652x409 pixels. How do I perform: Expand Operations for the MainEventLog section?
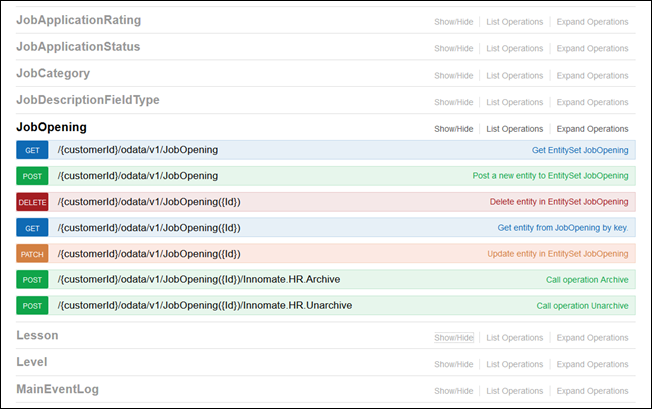pos(592,390)
